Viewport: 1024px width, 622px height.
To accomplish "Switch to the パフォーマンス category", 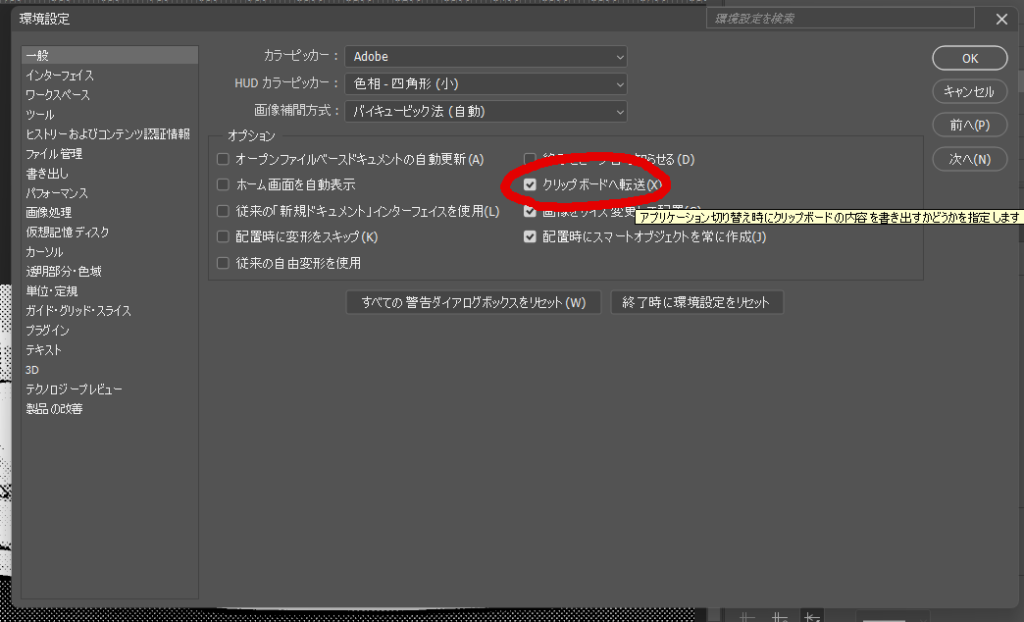I will point(57,193).
